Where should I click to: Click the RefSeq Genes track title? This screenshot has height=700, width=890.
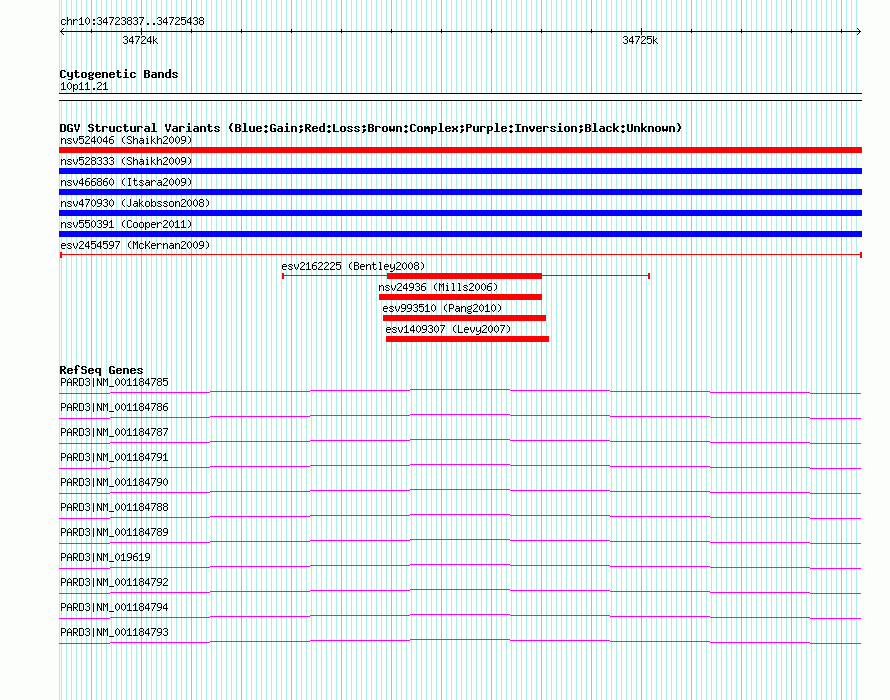[x=101, y=370]
